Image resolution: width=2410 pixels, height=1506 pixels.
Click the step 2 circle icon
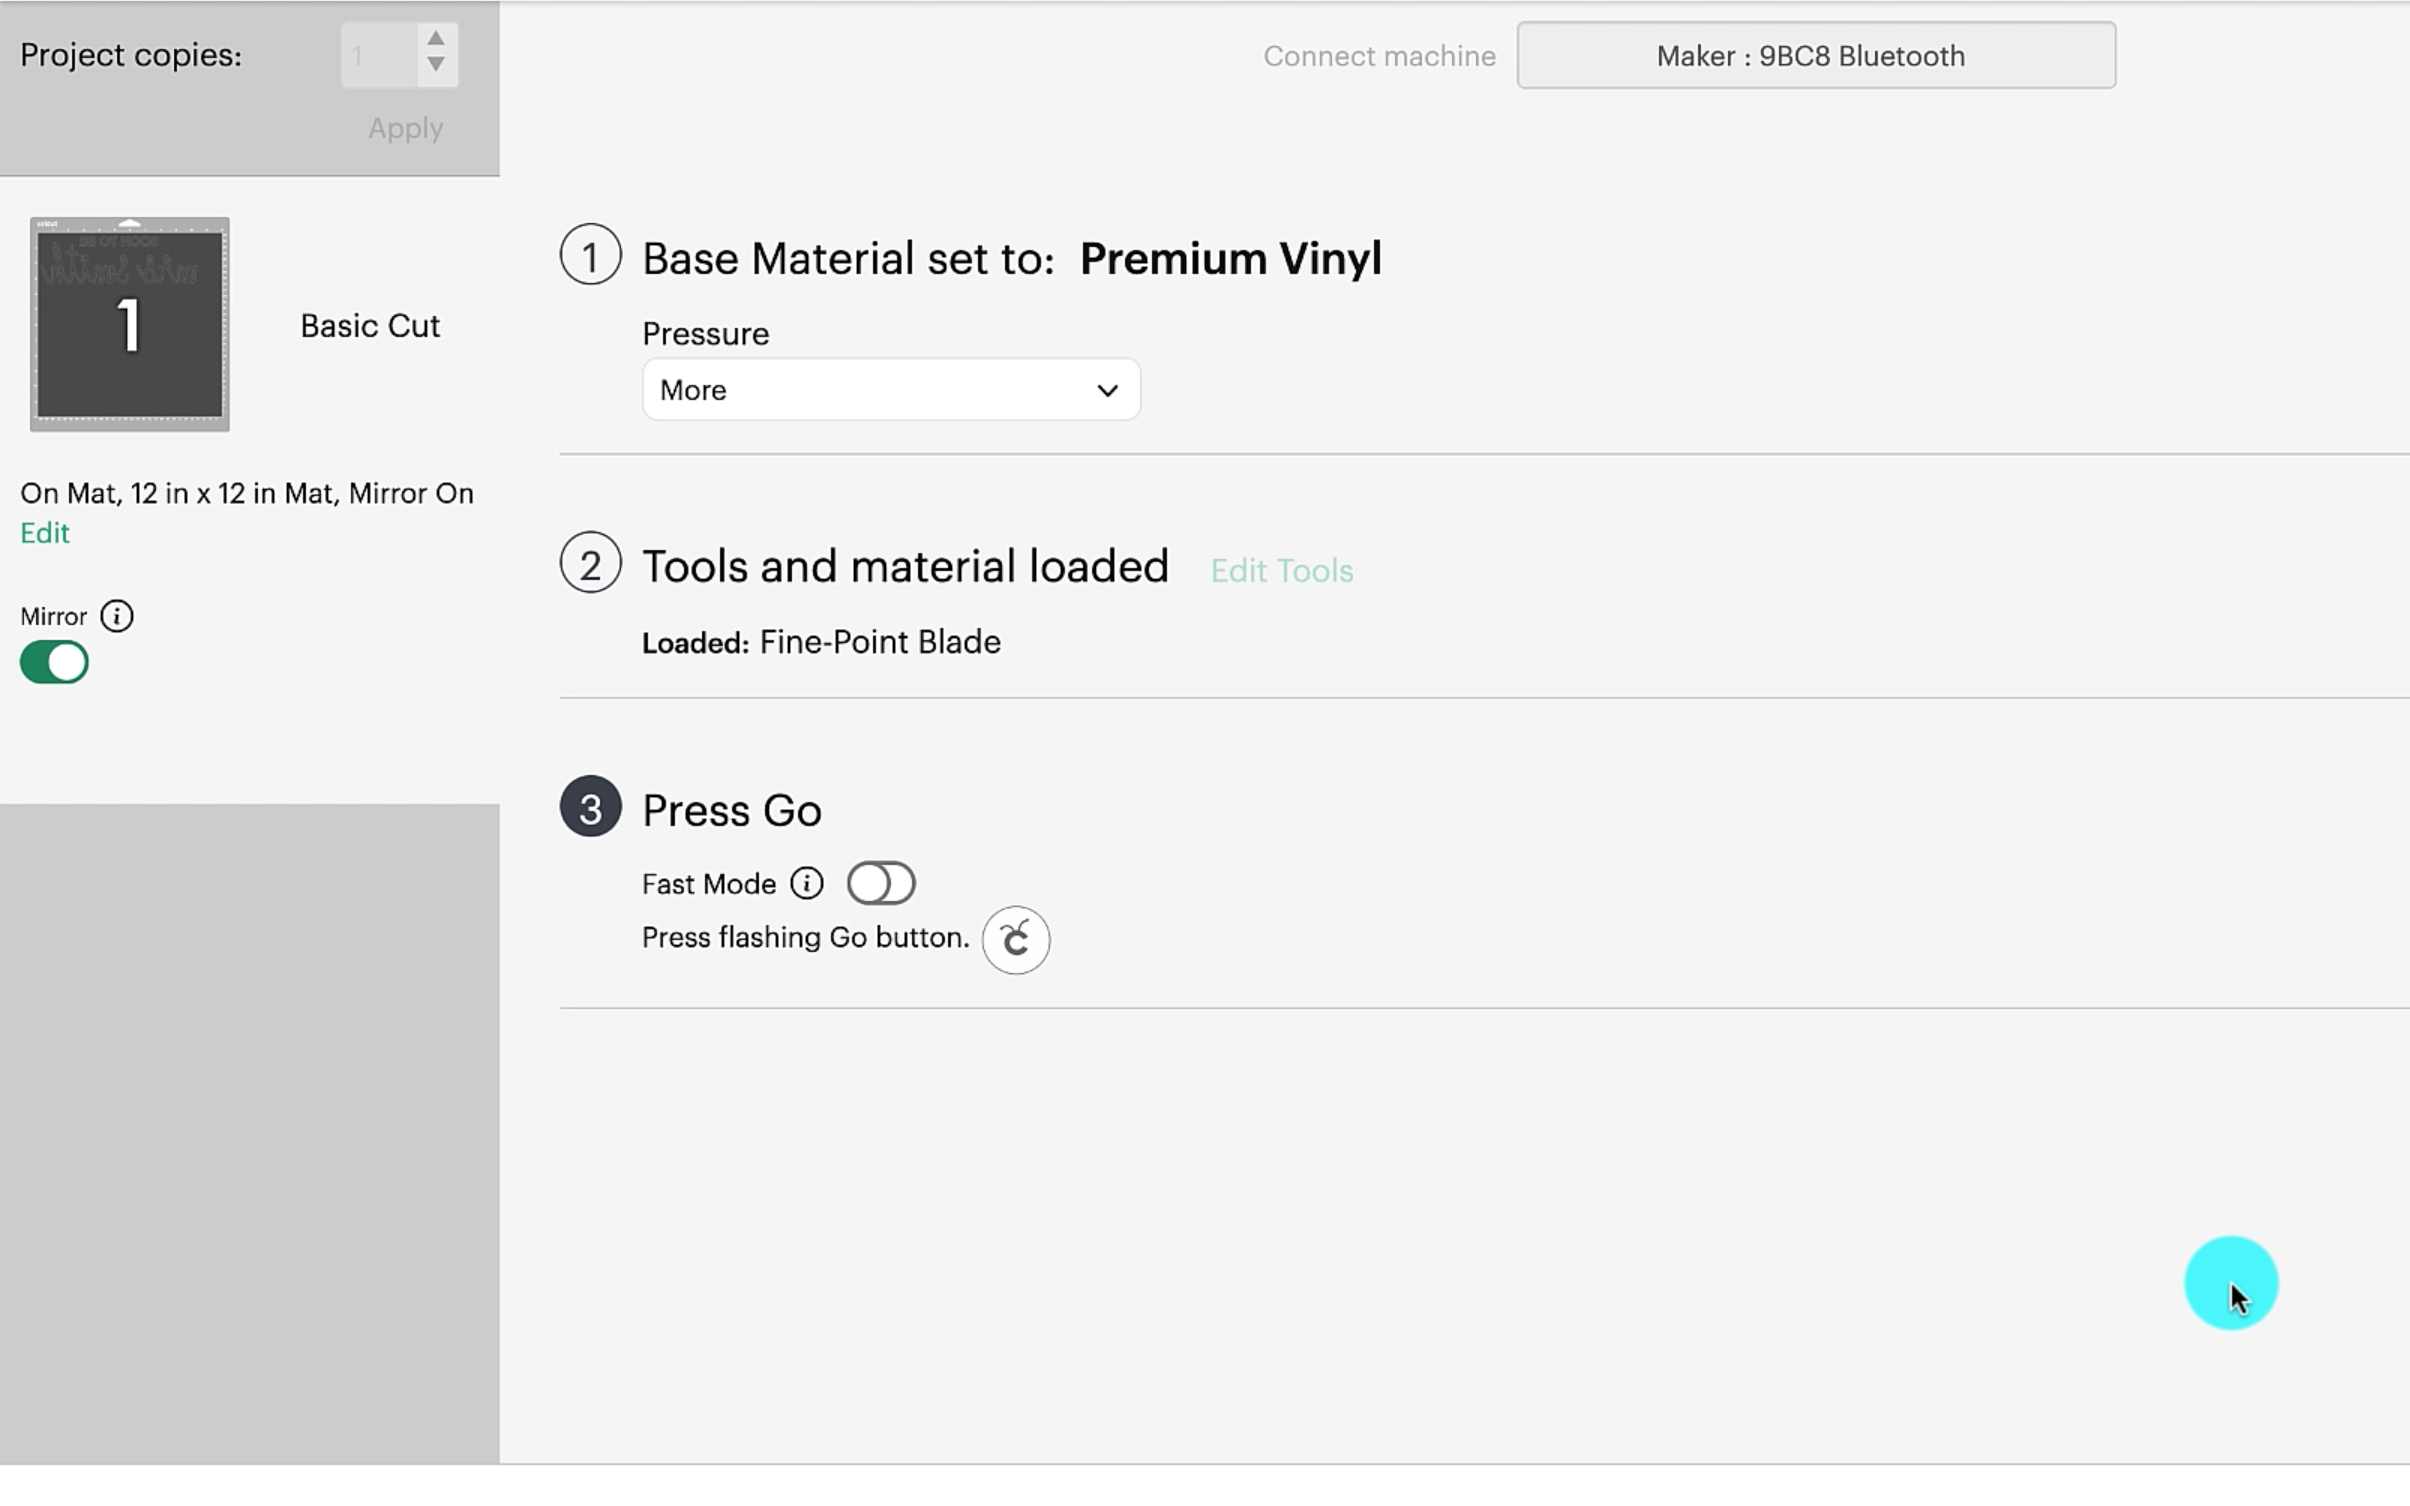[590, 563]
